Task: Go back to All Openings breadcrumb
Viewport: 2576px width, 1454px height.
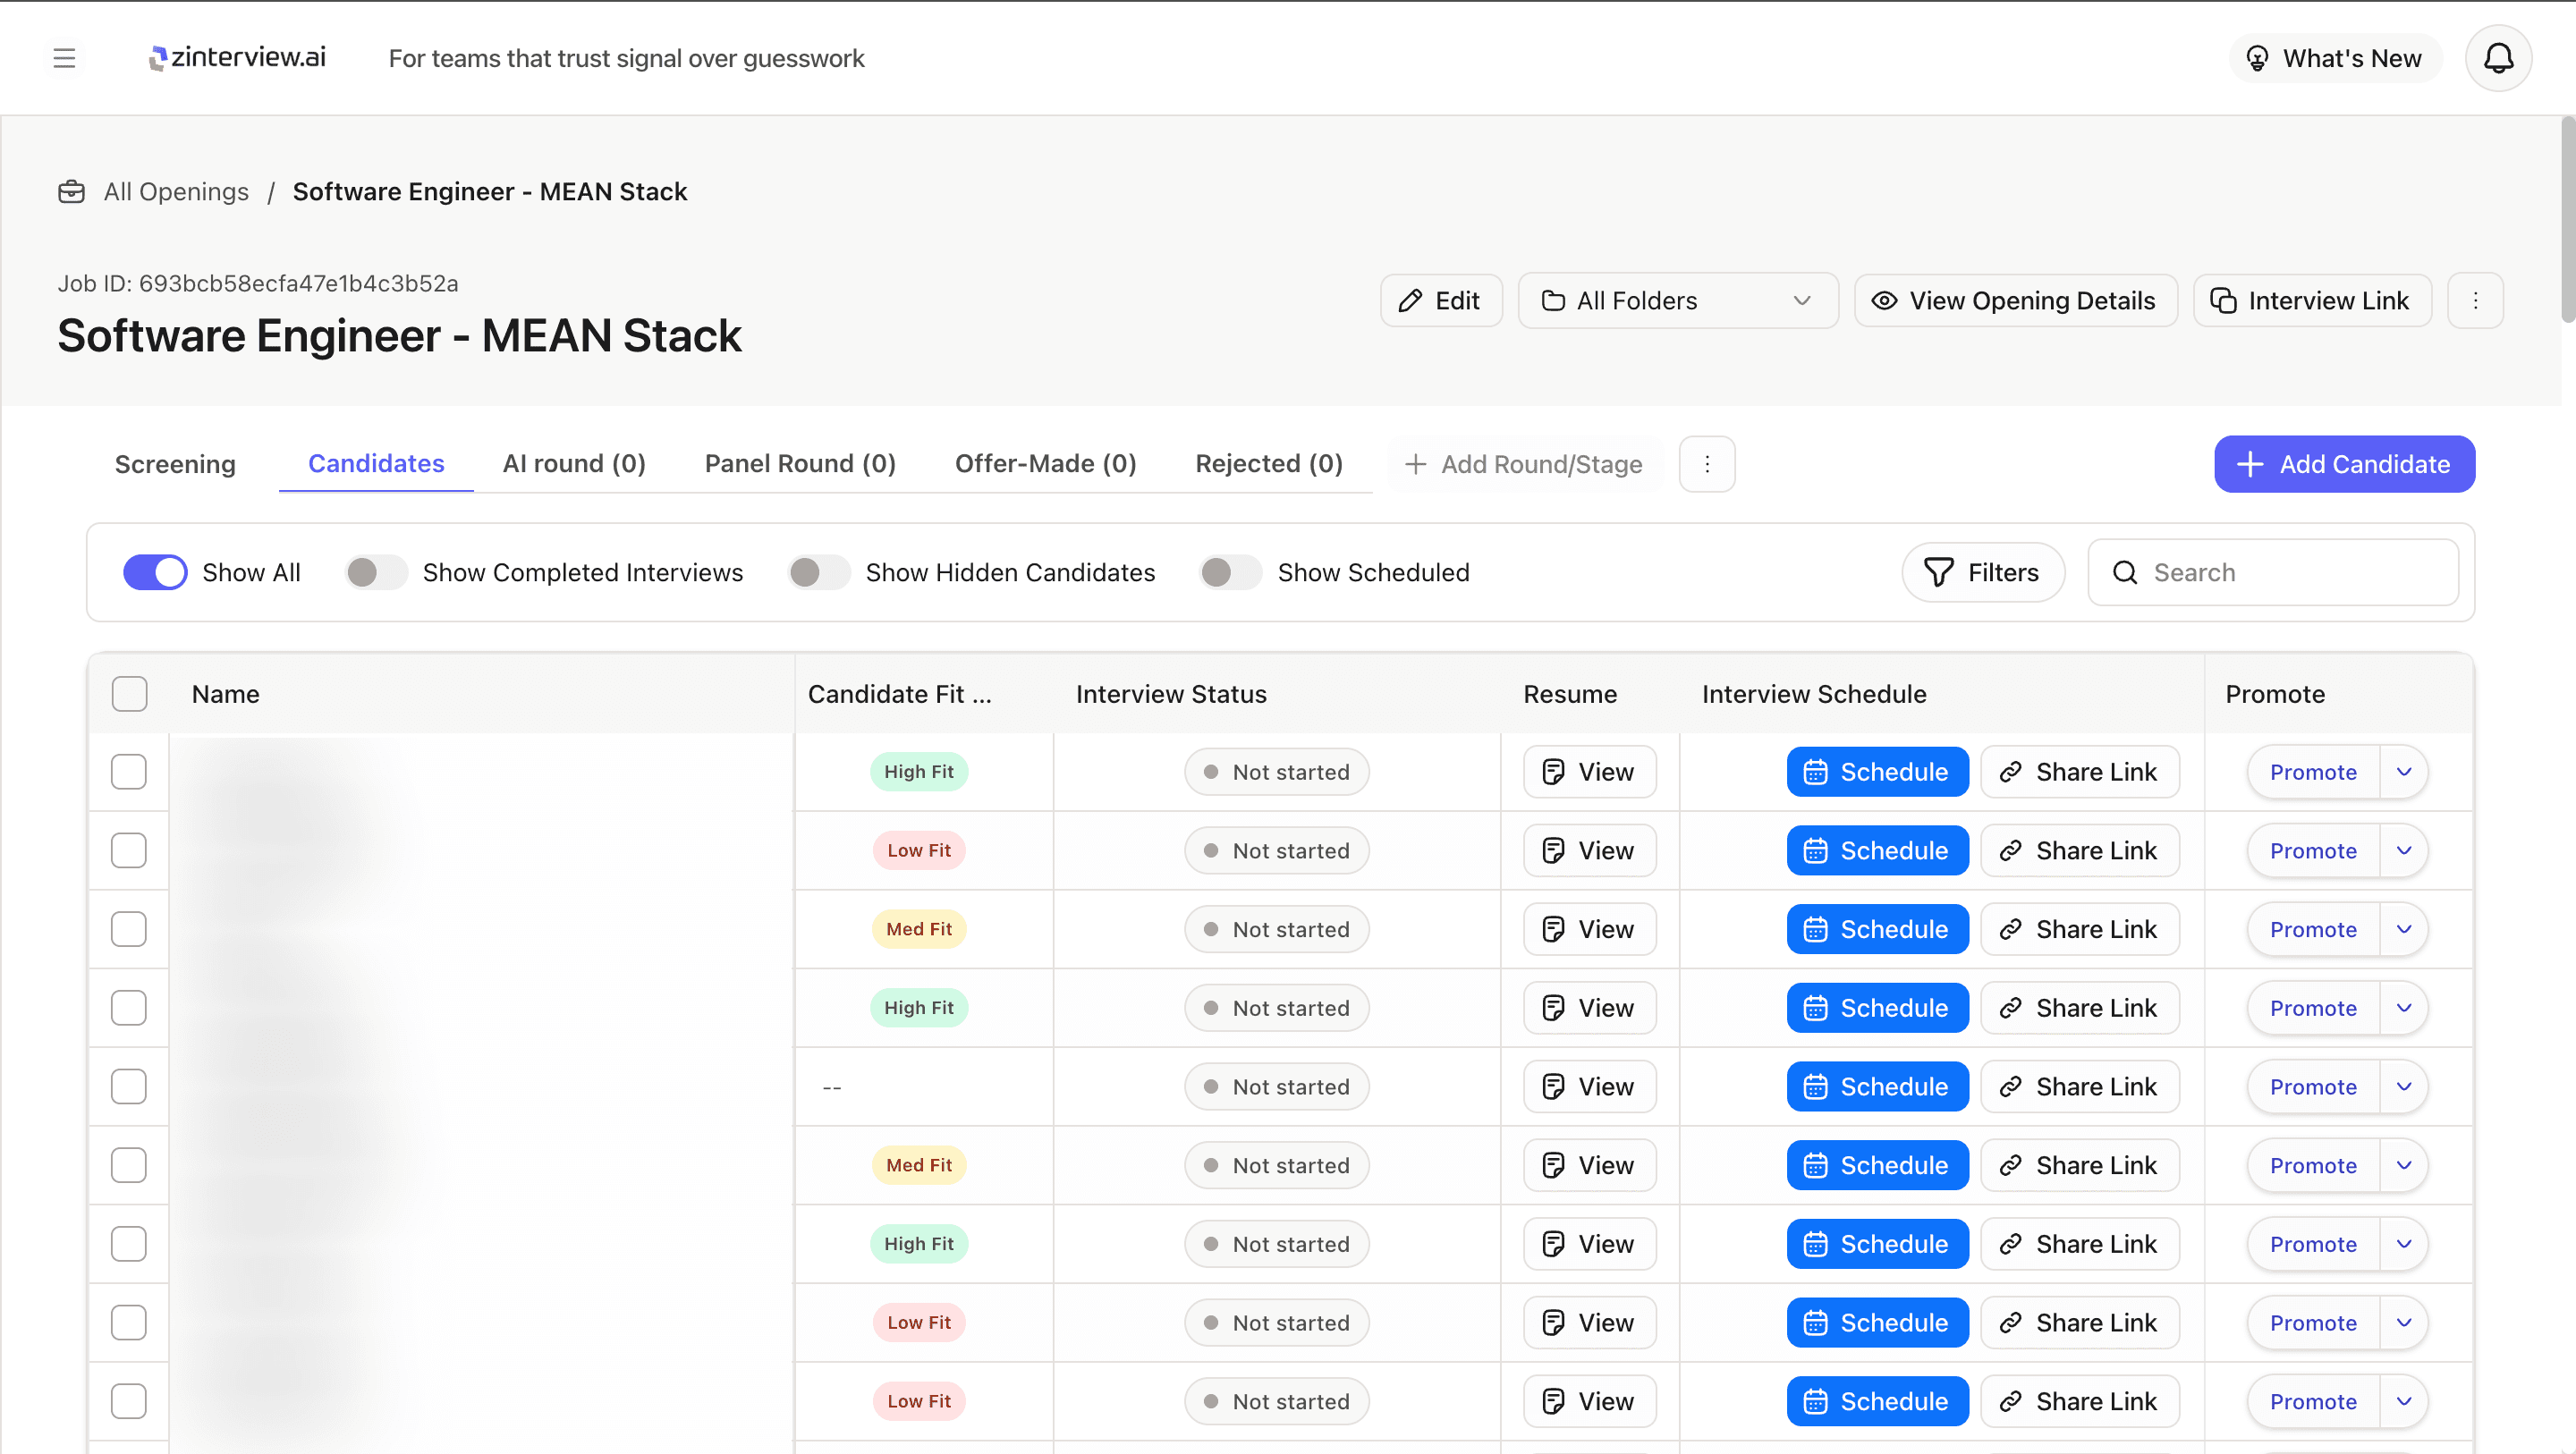Action: (x=176, y=191)
